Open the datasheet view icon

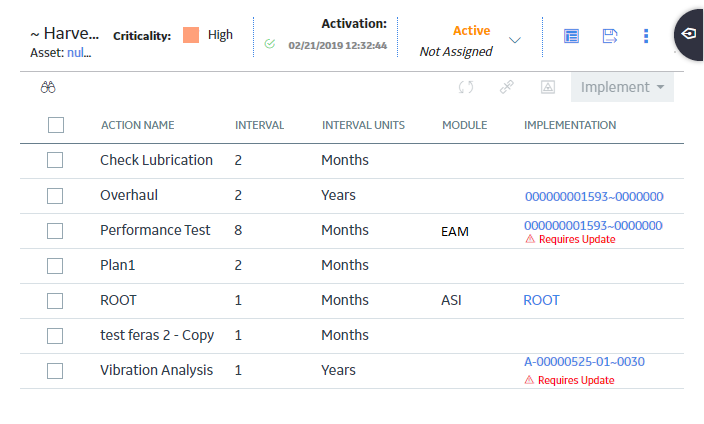click(571, 36)
